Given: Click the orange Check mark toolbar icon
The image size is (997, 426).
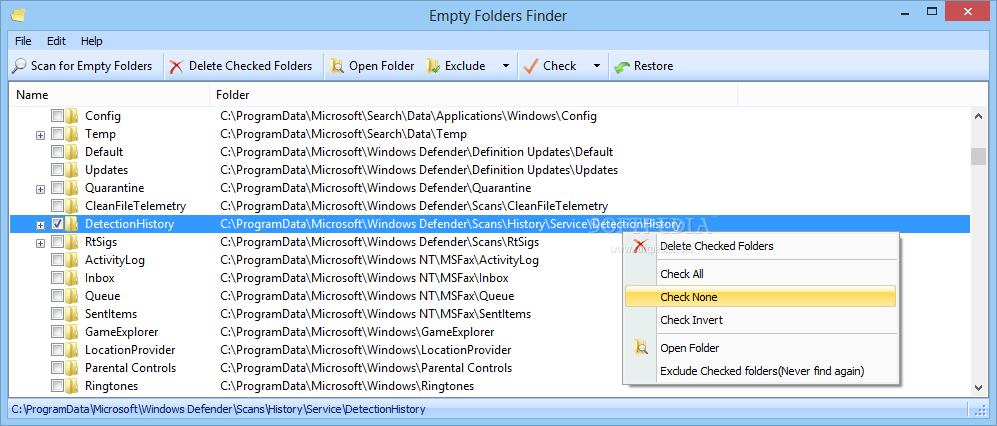Looking at the screenshot, I should tap(532, 65).
